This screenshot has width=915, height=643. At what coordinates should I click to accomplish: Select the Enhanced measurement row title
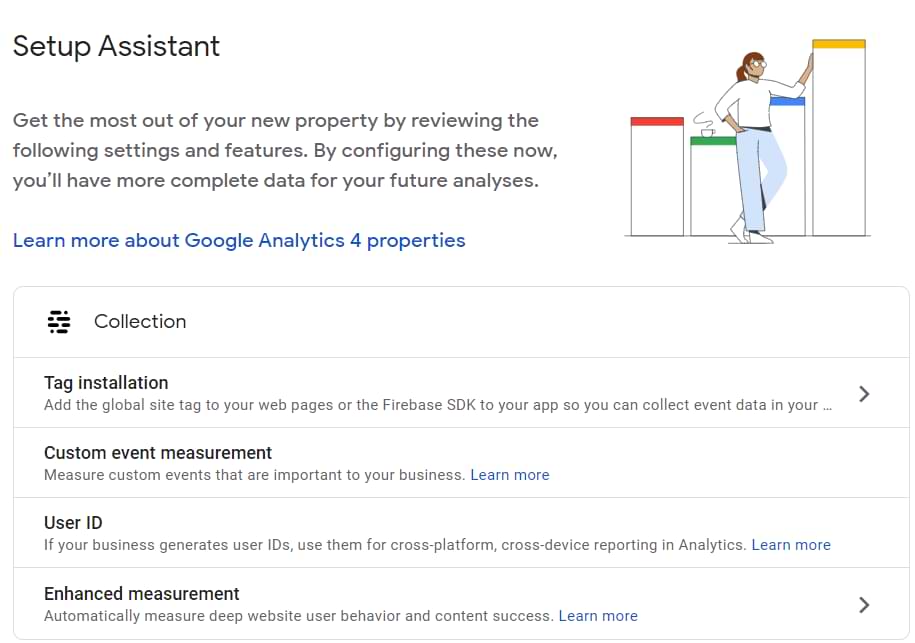click(142, 593)
